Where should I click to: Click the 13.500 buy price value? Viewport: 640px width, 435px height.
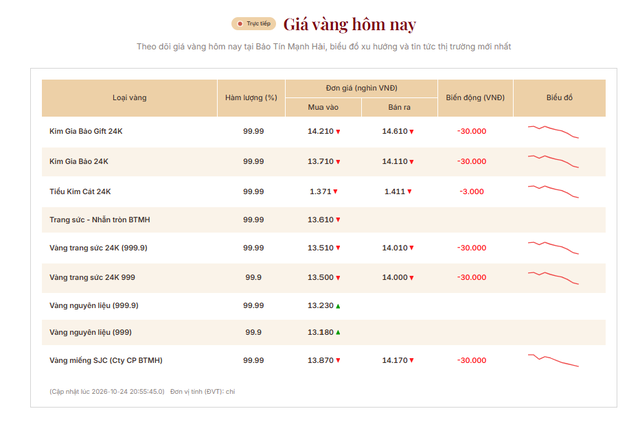coord(320,277)
